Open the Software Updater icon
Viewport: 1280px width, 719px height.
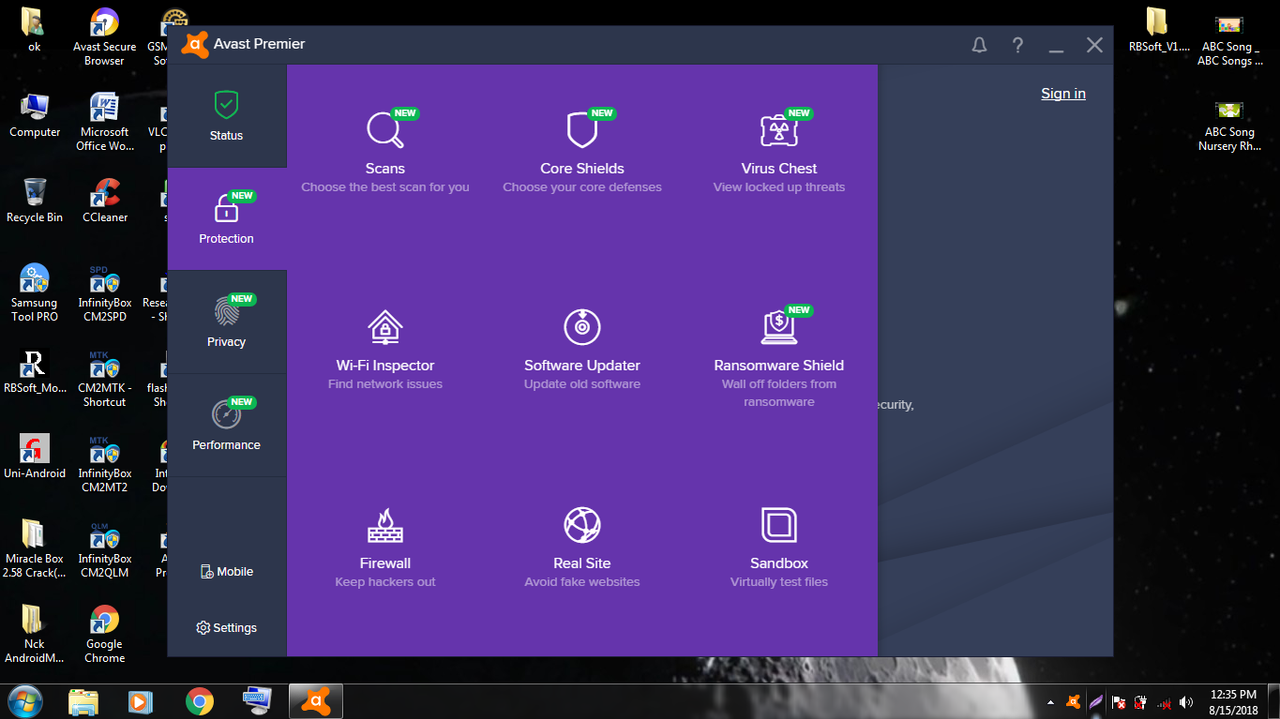[582, 327]
